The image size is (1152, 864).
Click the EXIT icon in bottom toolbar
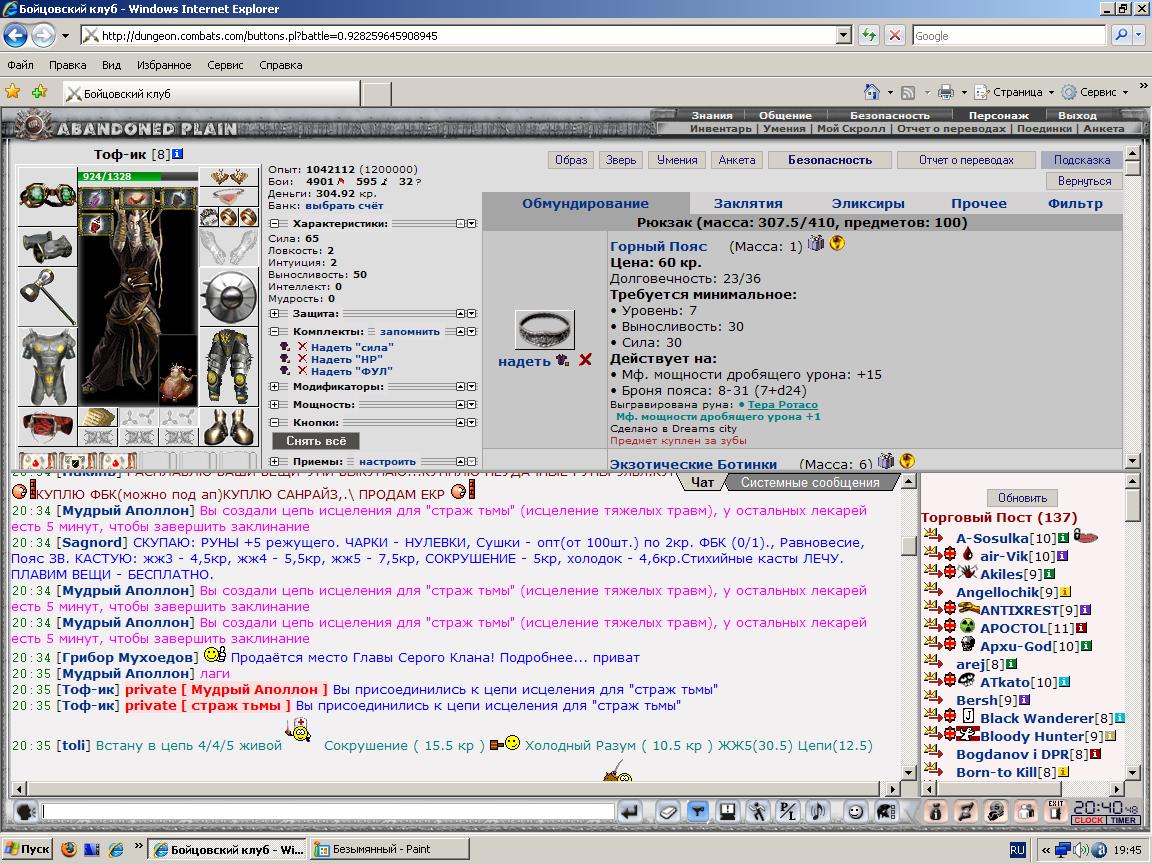click(x=1056, y=811)
